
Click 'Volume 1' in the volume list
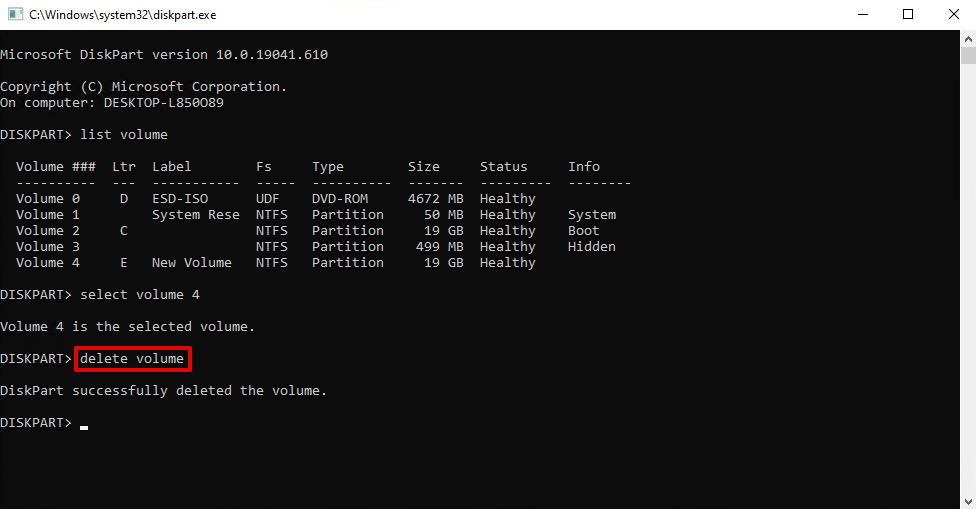point(48,215)
